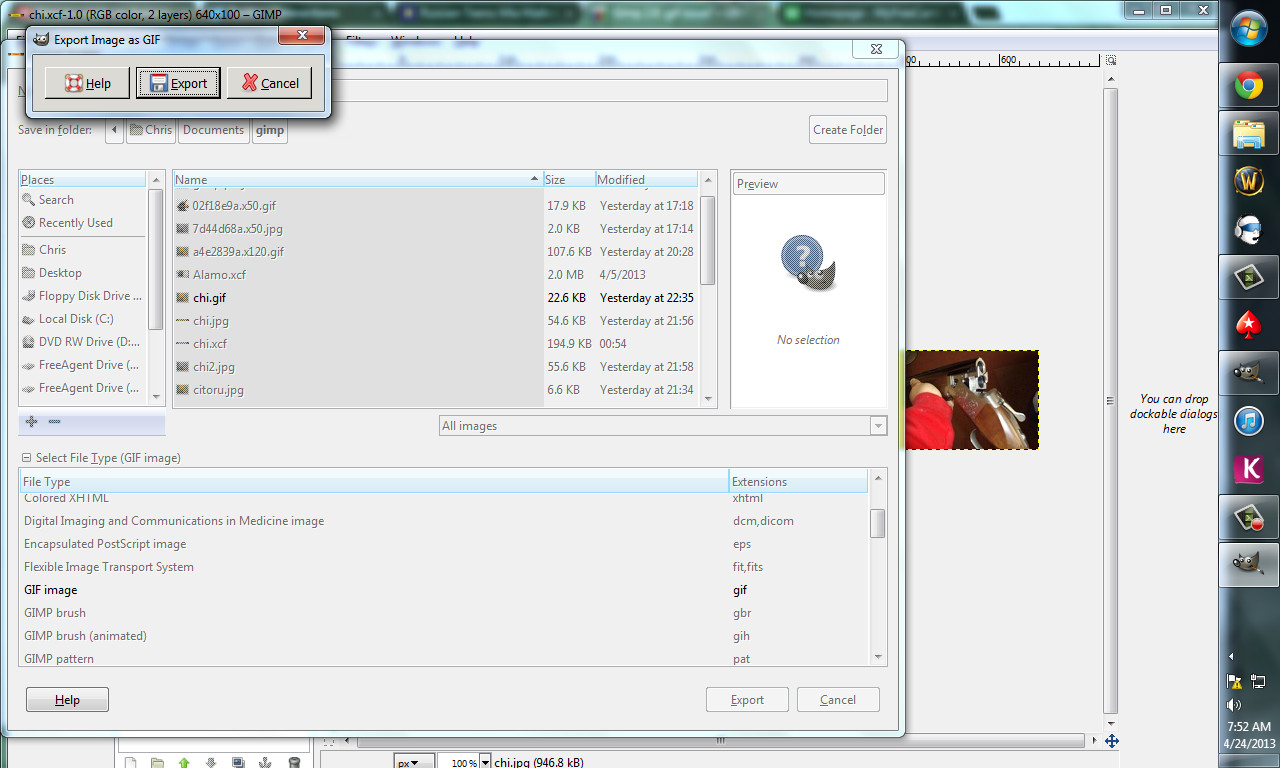Image resolution: width=1280 pixels, height=768 pixels.
Task: Click file list scrollbar down arrow
Action: (x=708, y=398)
